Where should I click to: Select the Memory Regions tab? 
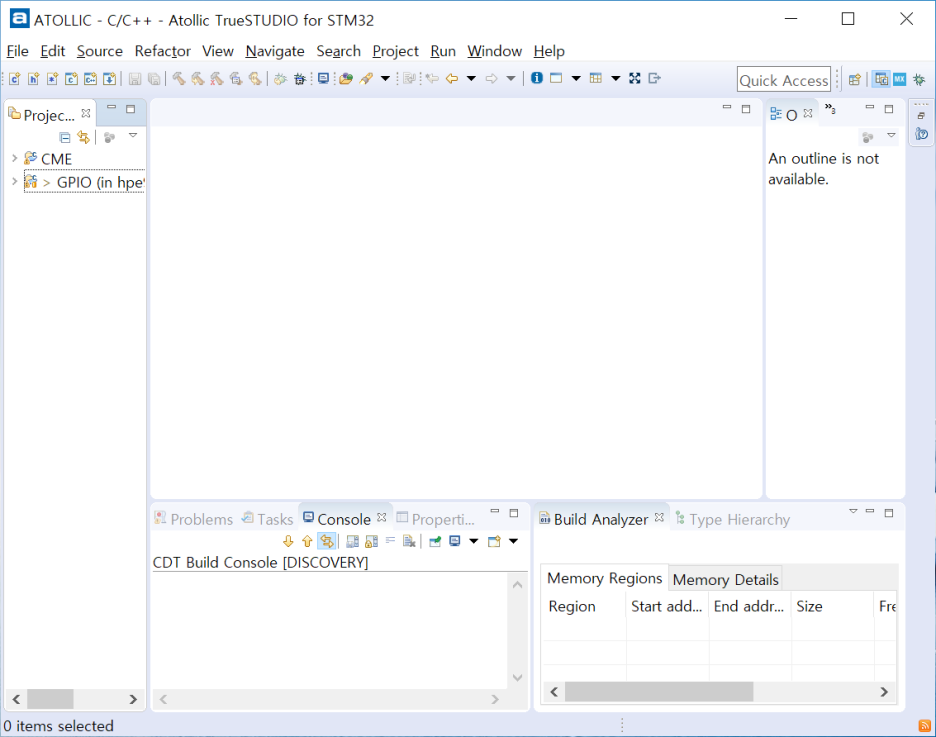click(605, 578)
